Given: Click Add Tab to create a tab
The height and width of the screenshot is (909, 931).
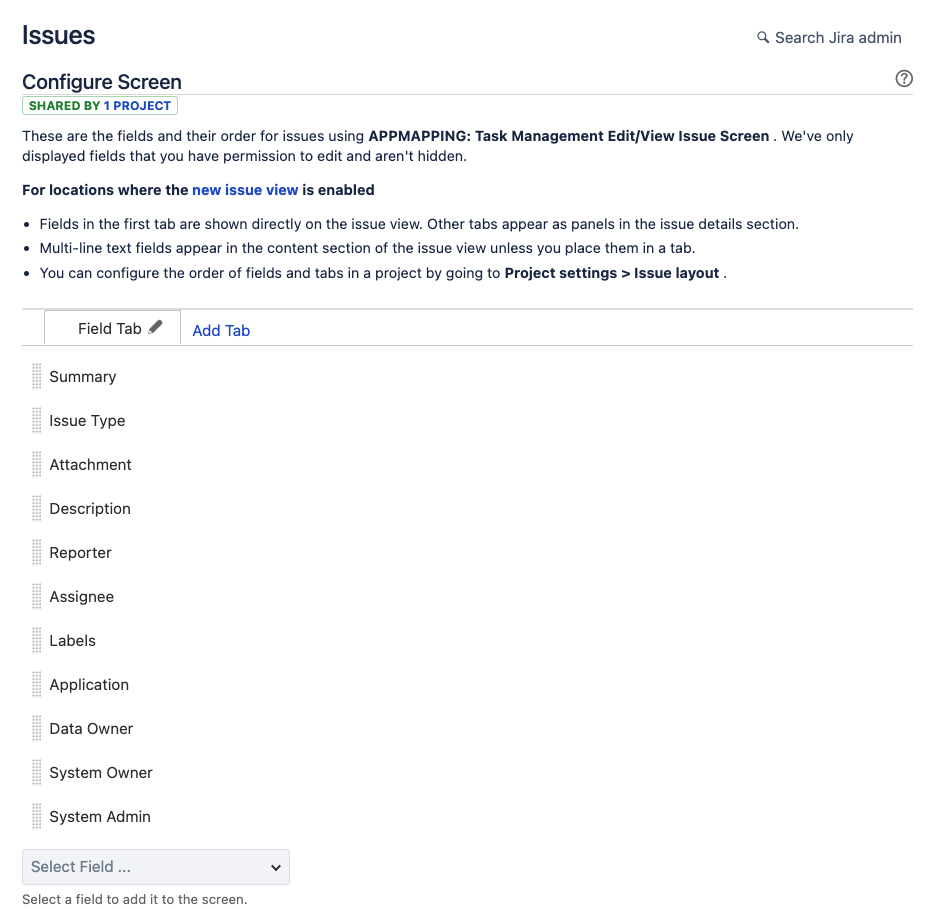Looking at the screenshot, I should click(221, 330).
